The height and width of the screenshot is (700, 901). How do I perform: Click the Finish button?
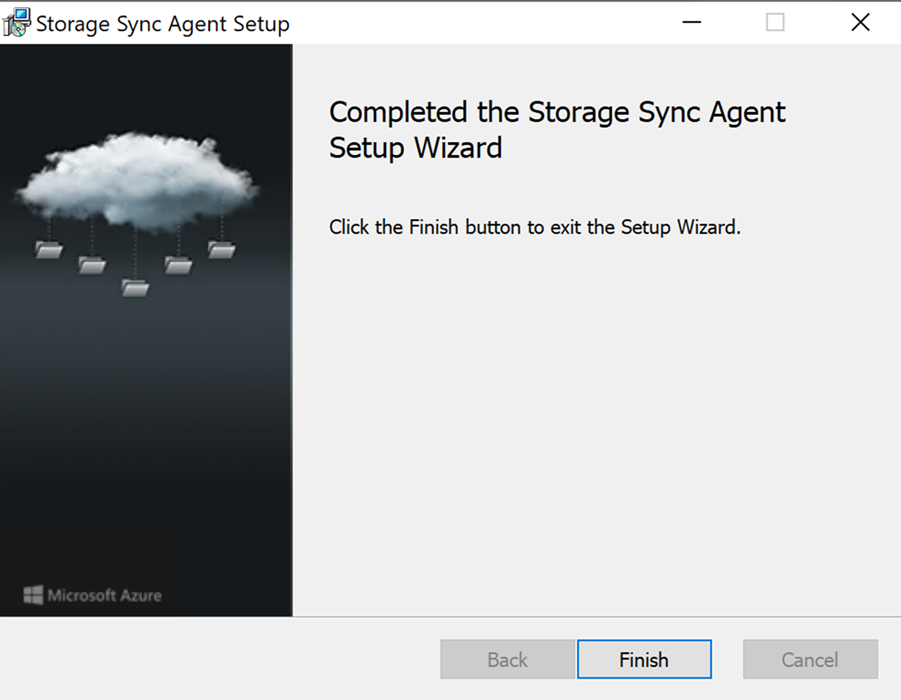pyautogui.click(x=643, y=659)
